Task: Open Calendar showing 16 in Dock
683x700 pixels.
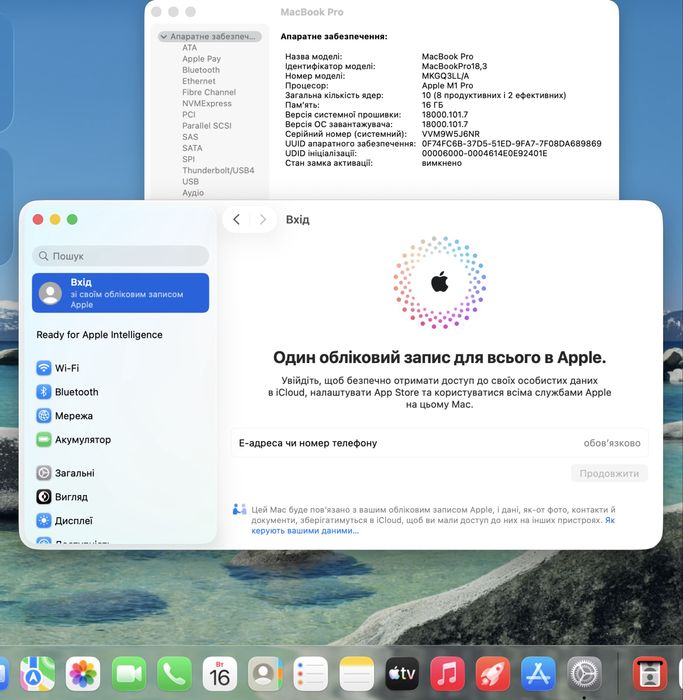Action: 220,673
